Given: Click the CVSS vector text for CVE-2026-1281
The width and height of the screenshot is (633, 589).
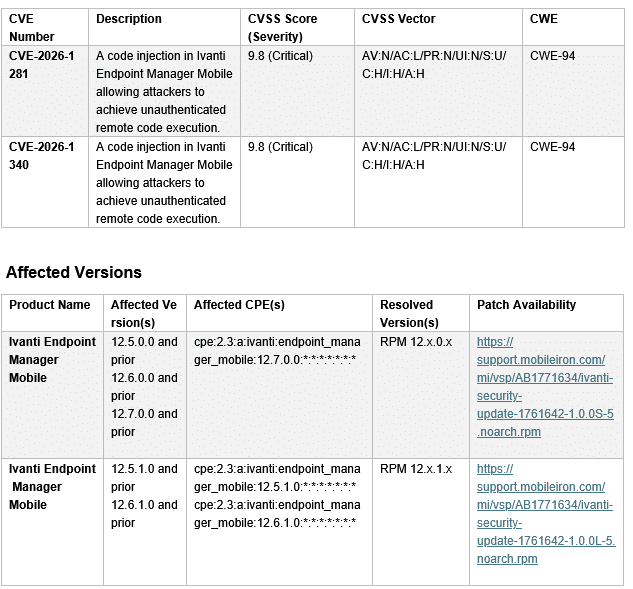Looking at the screenshot, I should click(434, 65).
